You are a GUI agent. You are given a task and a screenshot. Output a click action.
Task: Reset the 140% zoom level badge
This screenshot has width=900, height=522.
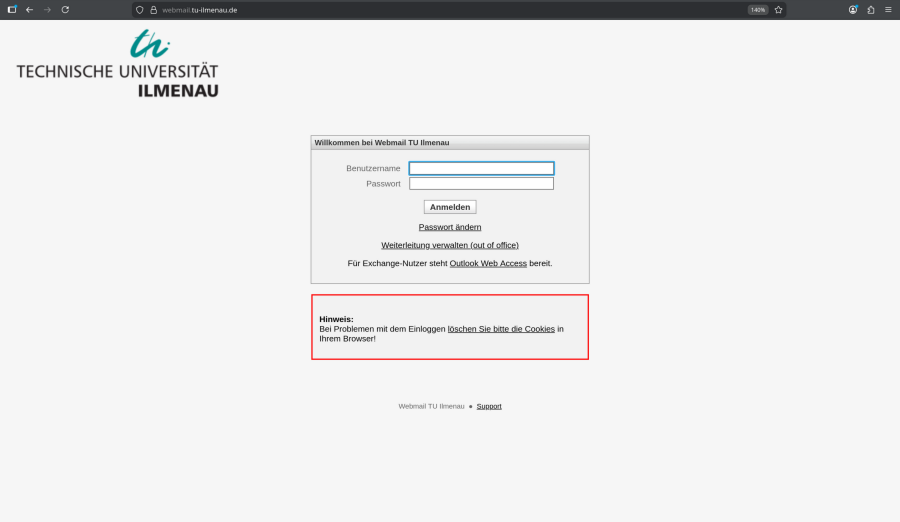pyautogui.click(x=757, y=10)
